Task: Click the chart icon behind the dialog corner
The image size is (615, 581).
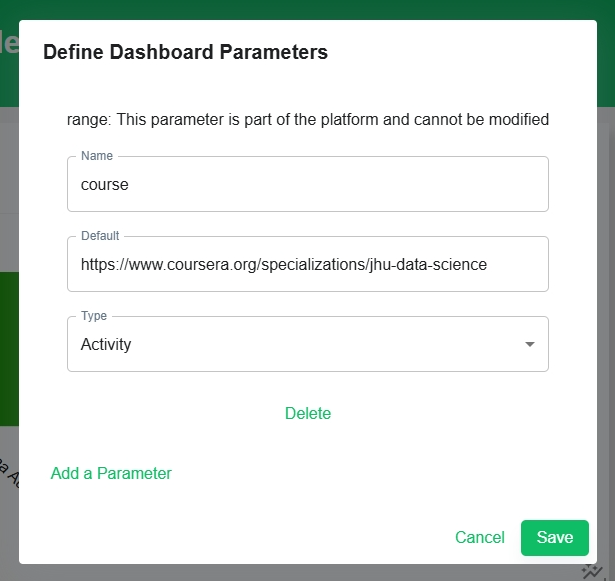Action: 592,572
